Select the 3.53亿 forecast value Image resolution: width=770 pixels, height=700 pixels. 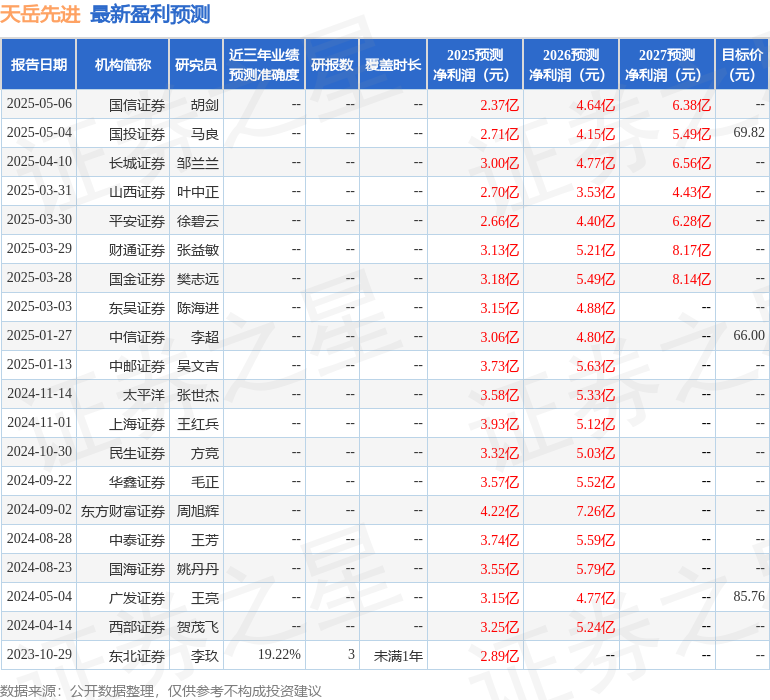pos(595,192)
